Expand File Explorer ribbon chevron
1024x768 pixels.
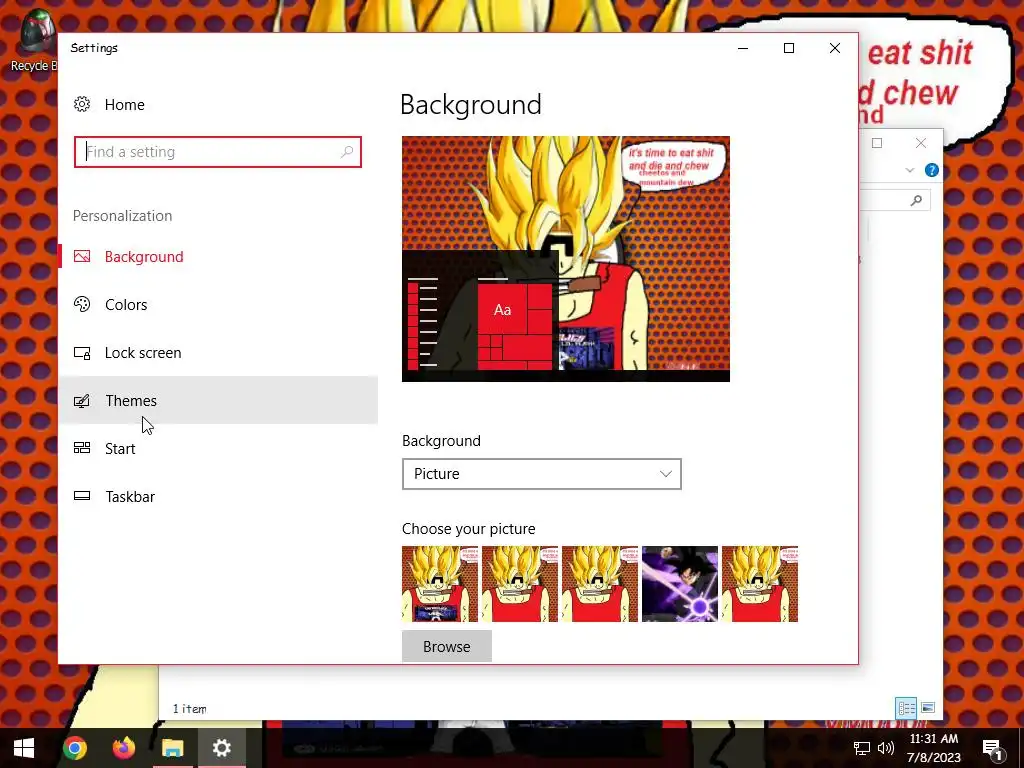tap(910, 170)
